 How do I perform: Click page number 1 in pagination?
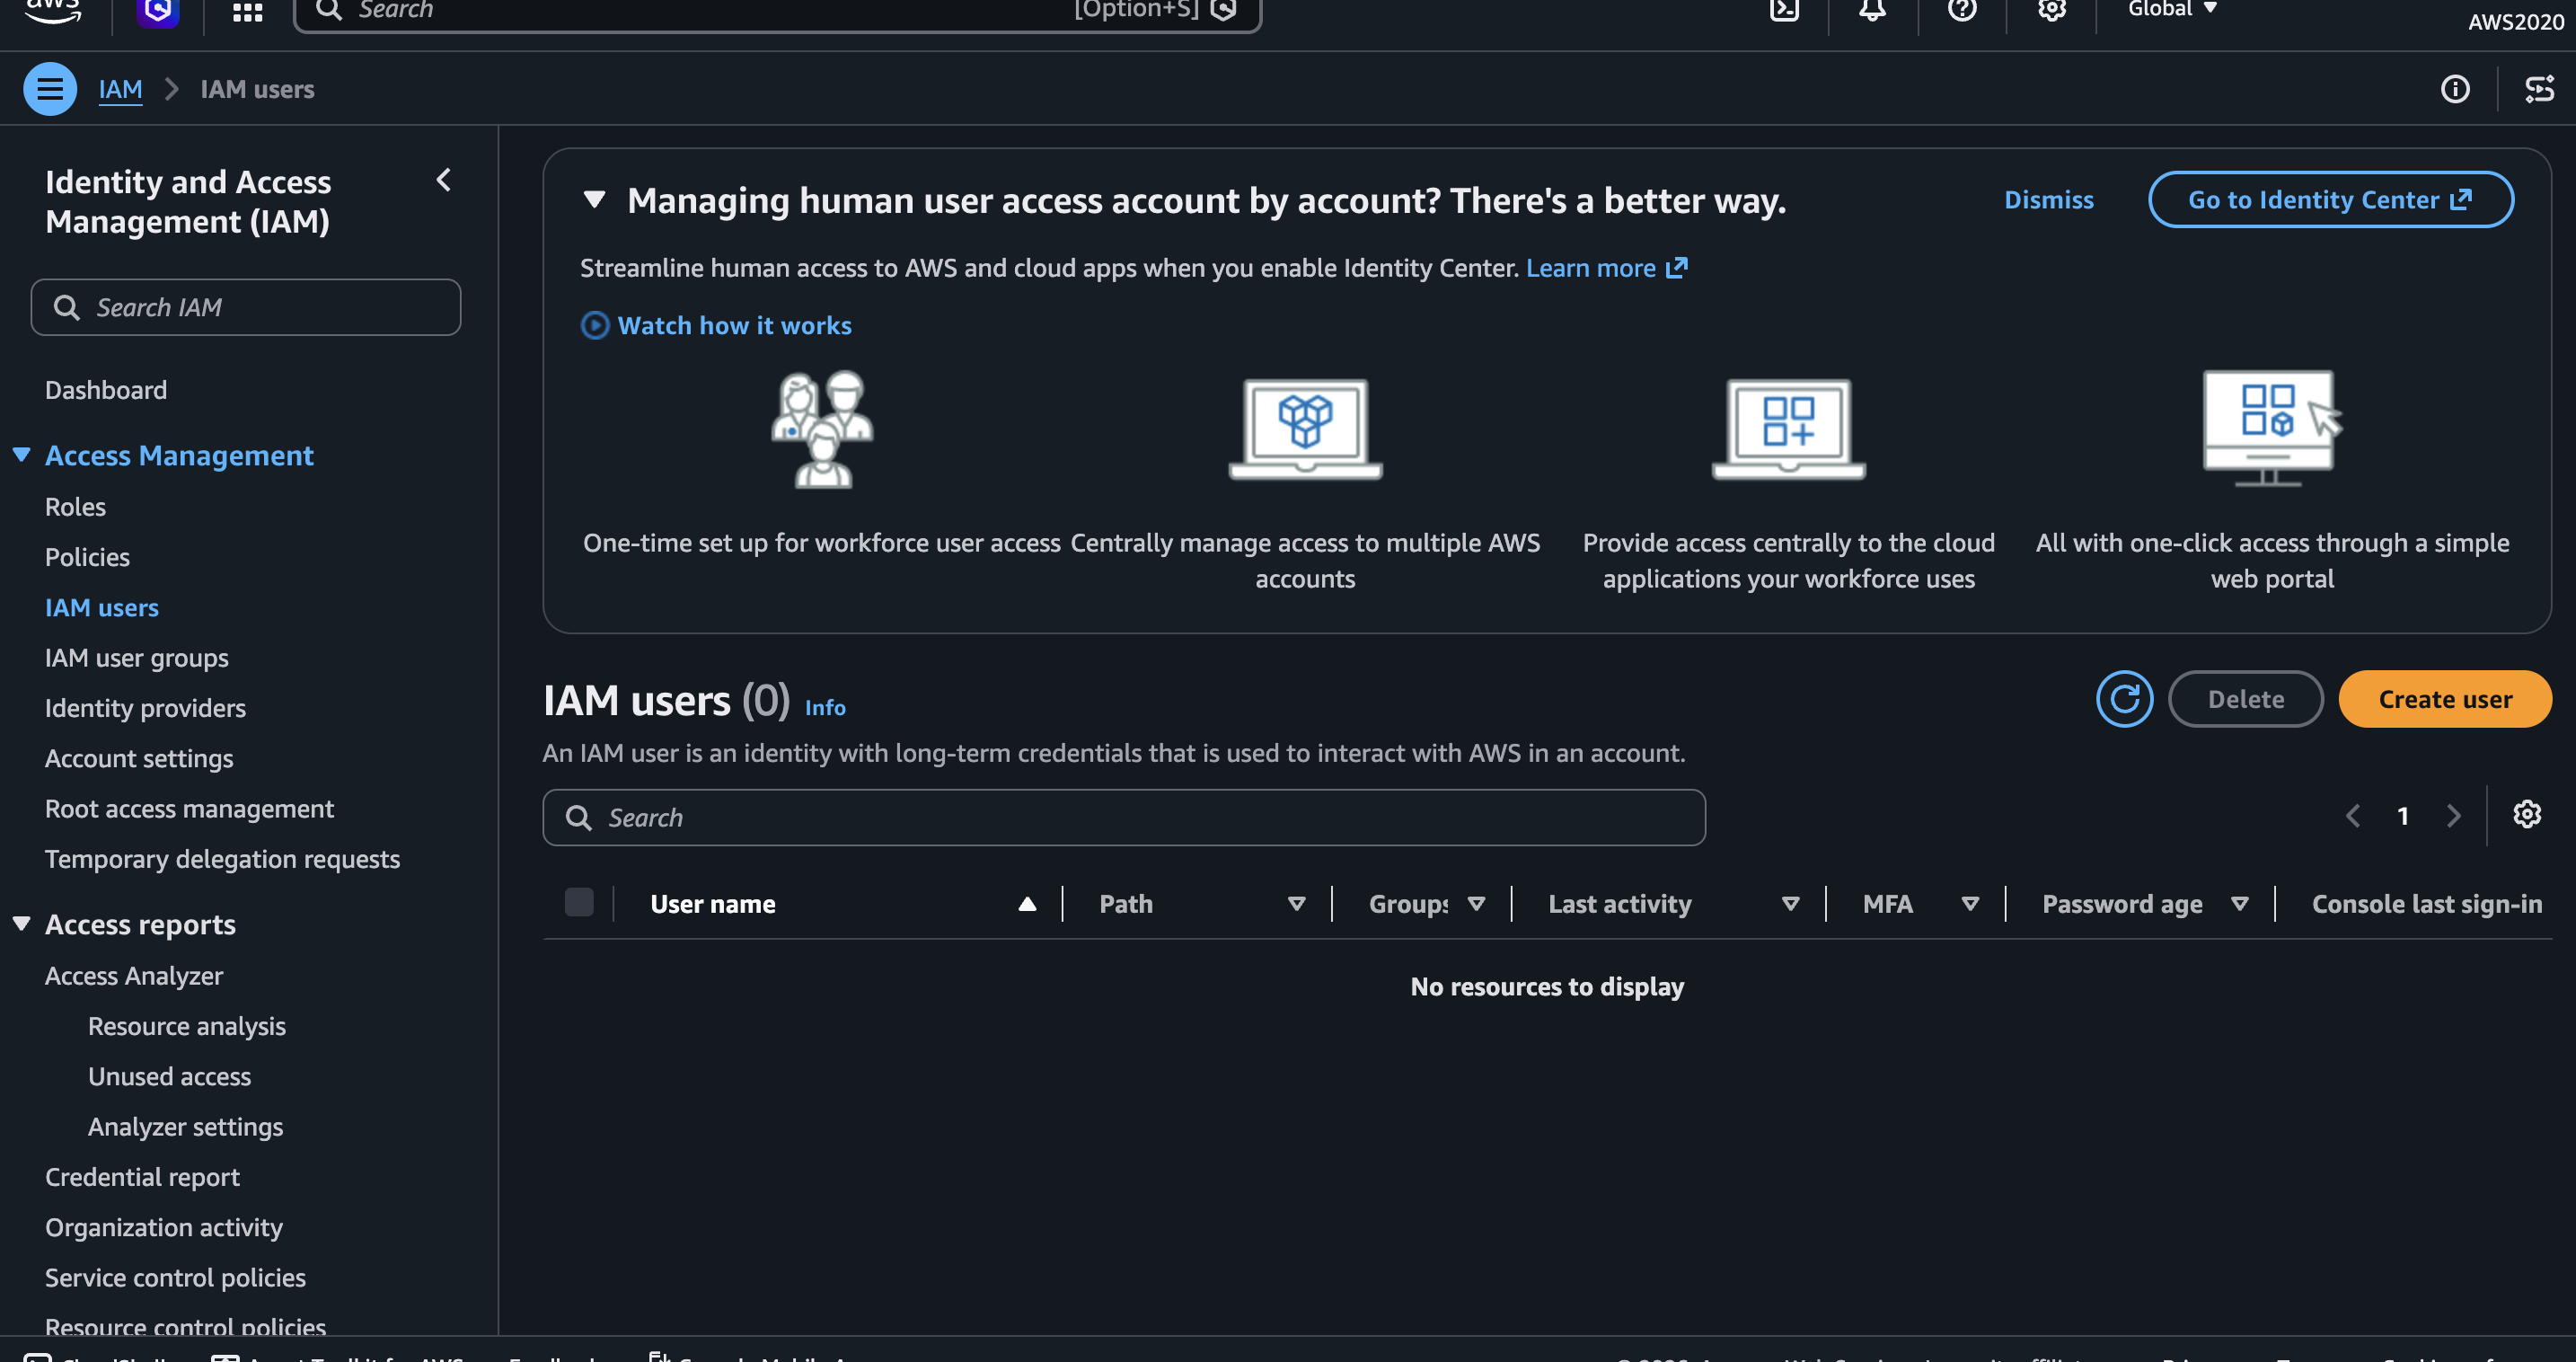tap(2403, 816)
